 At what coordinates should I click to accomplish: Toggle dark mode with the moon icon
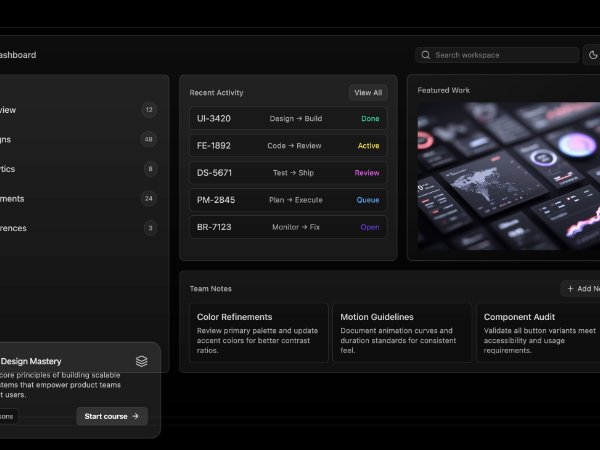[593, 55]
